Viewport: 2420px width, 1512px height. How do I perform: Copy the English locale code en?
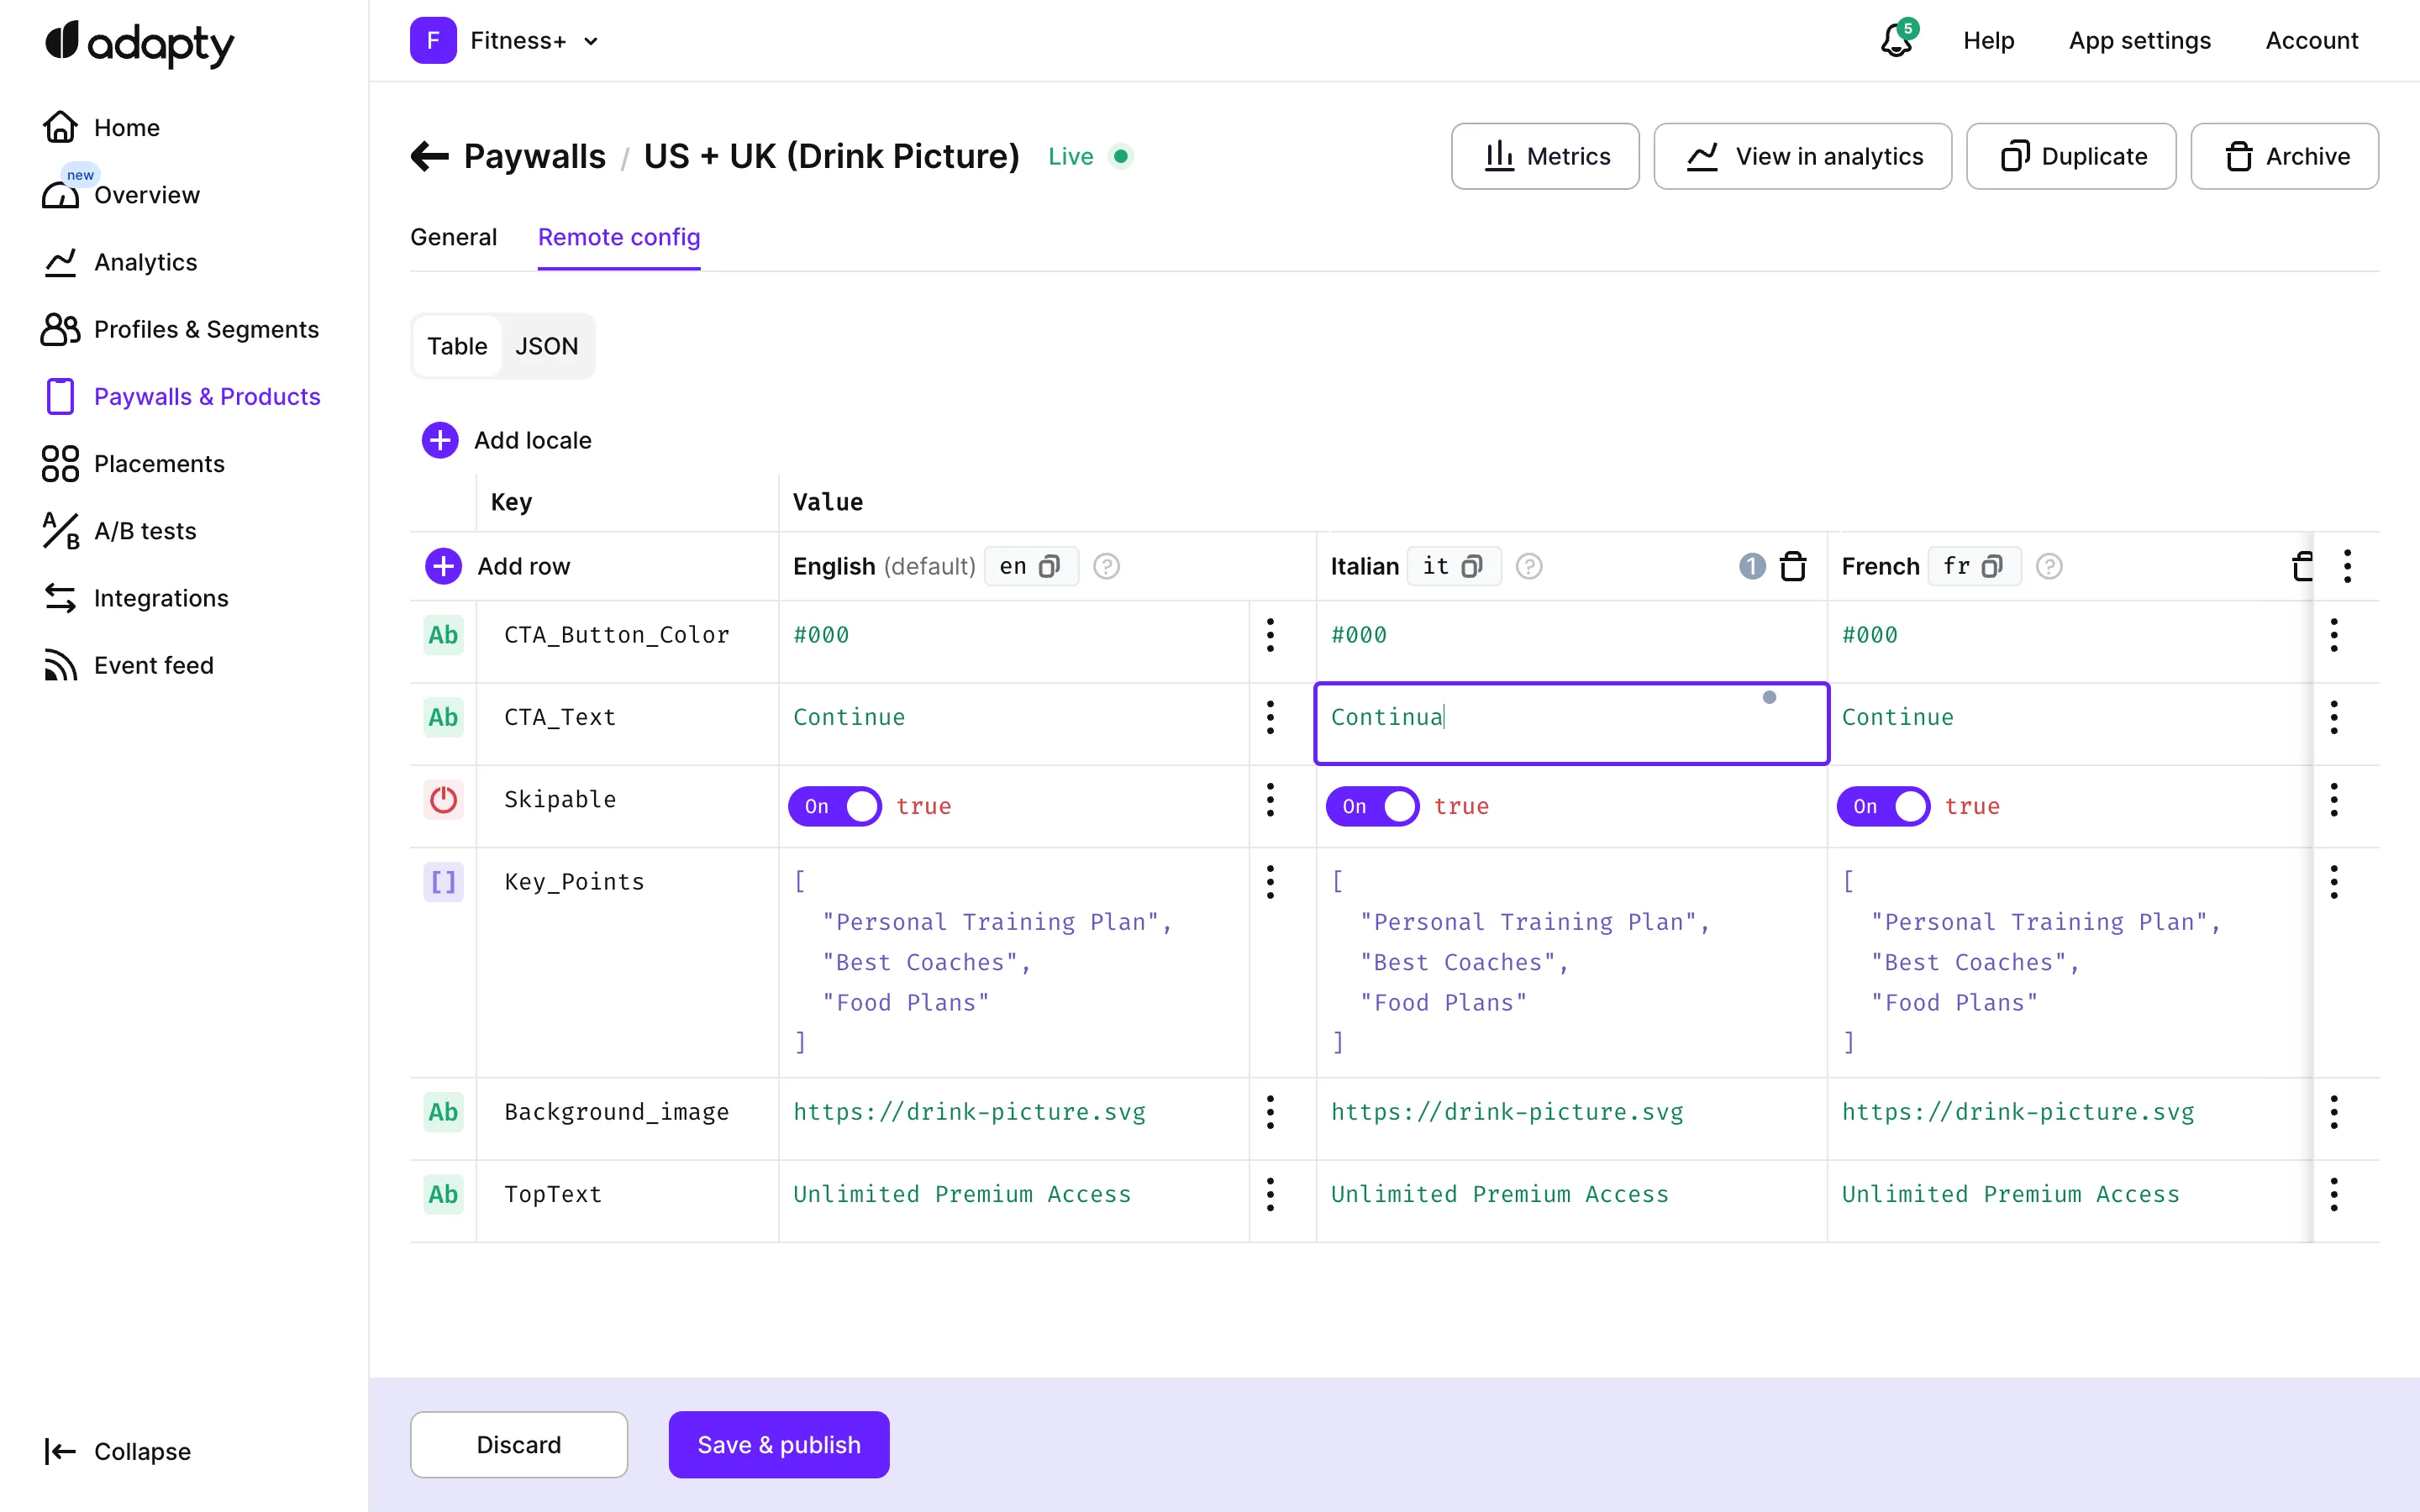tap(1049, 566)
